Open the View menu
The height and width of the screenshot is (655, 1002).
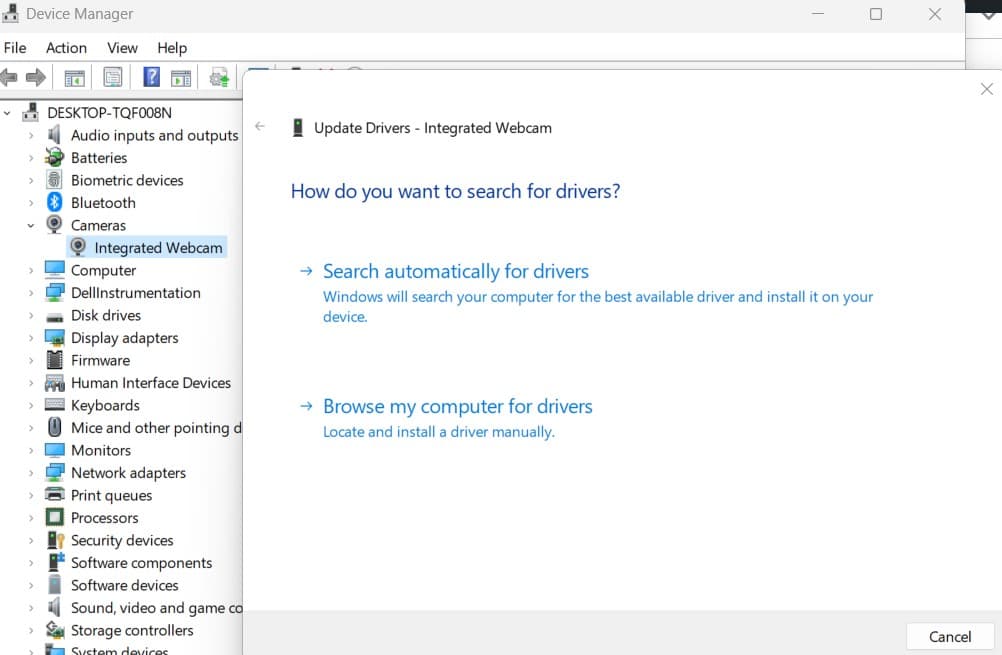pyautogui.click(x=122, y=47)
